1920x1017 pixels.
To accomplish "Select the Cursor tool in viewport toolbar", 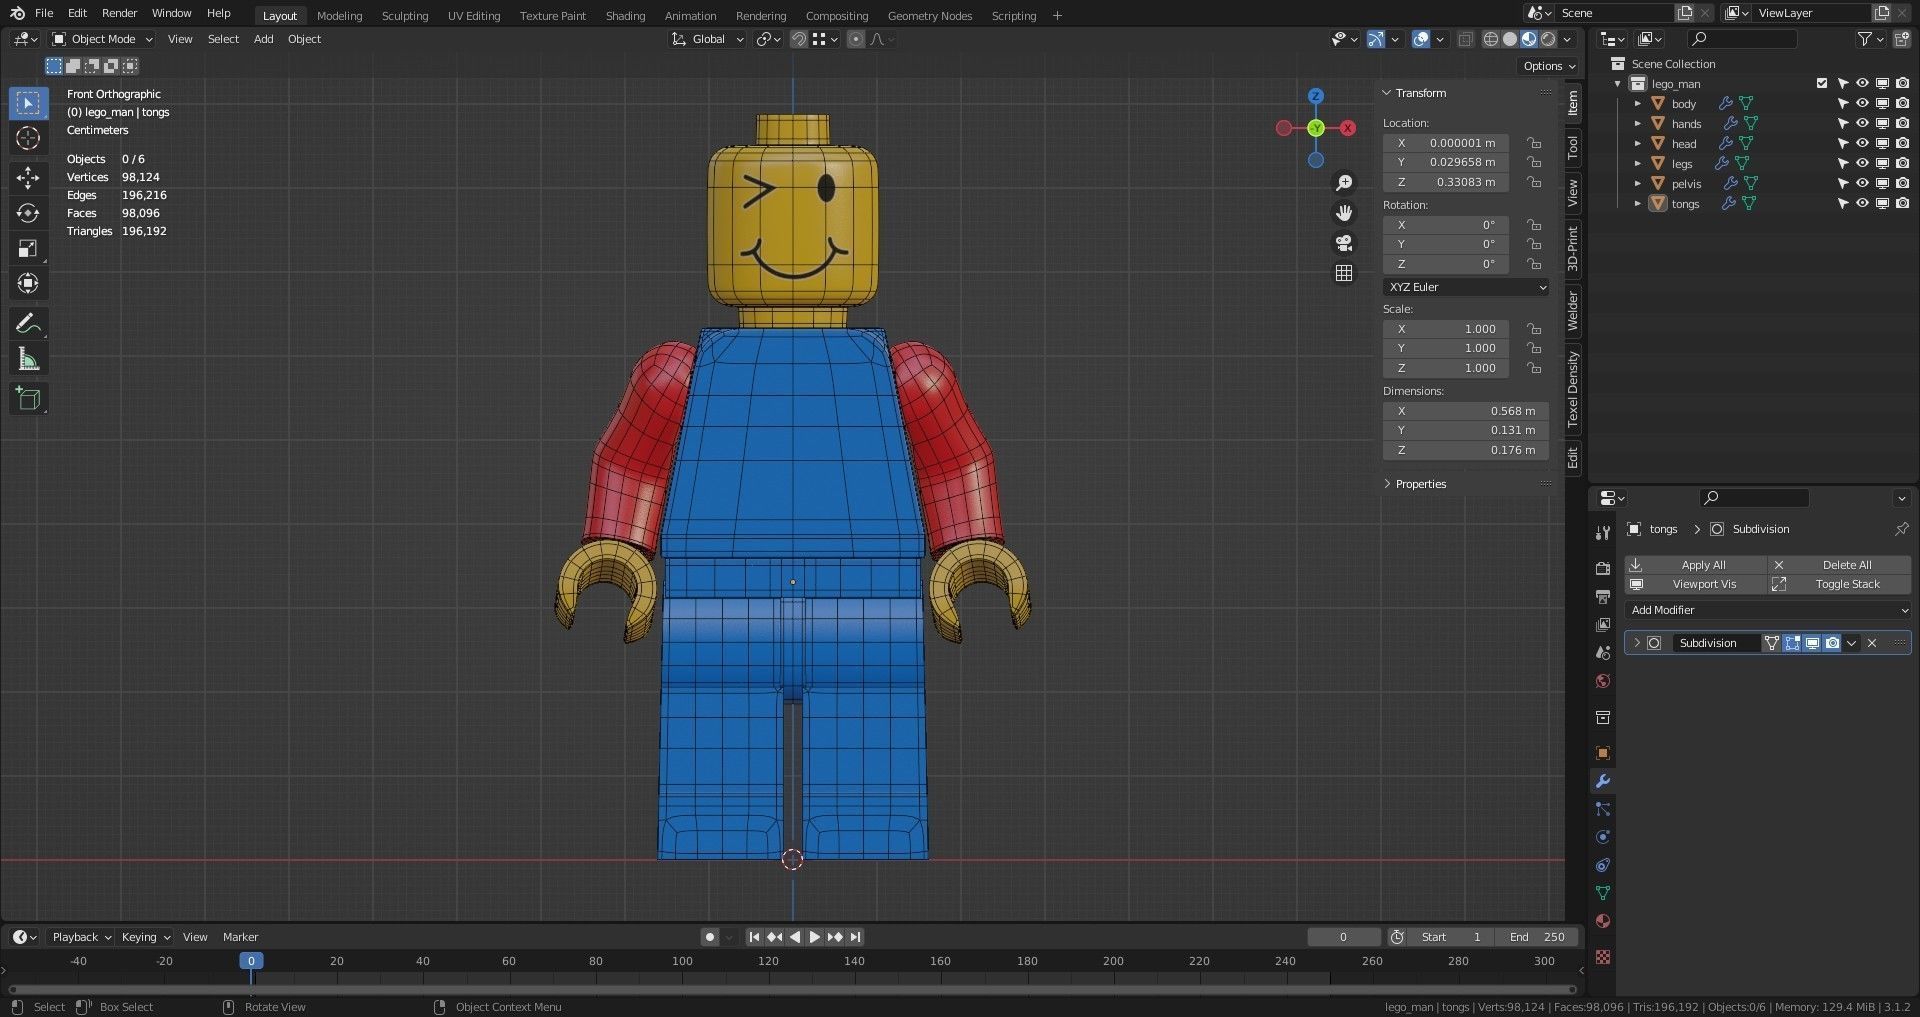I will (28, 138).
